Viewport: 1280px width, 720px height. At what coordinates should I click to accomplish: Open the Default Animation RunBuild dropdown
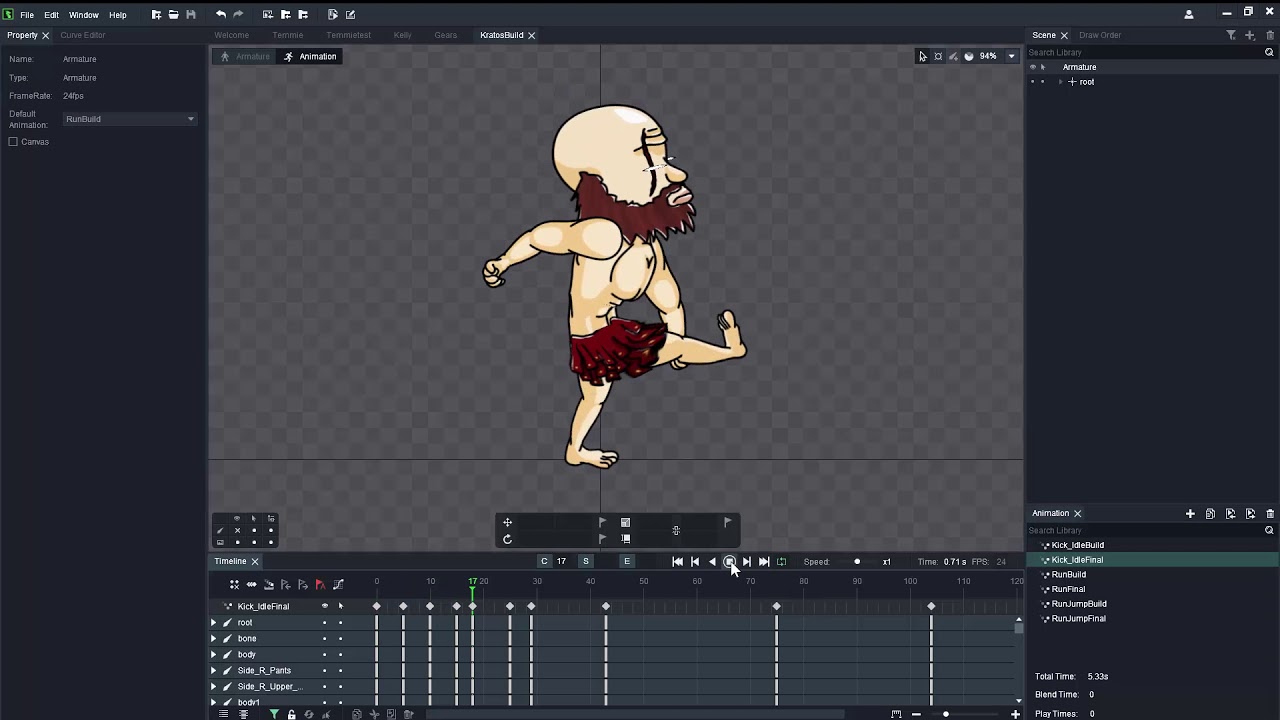point(130,119)
